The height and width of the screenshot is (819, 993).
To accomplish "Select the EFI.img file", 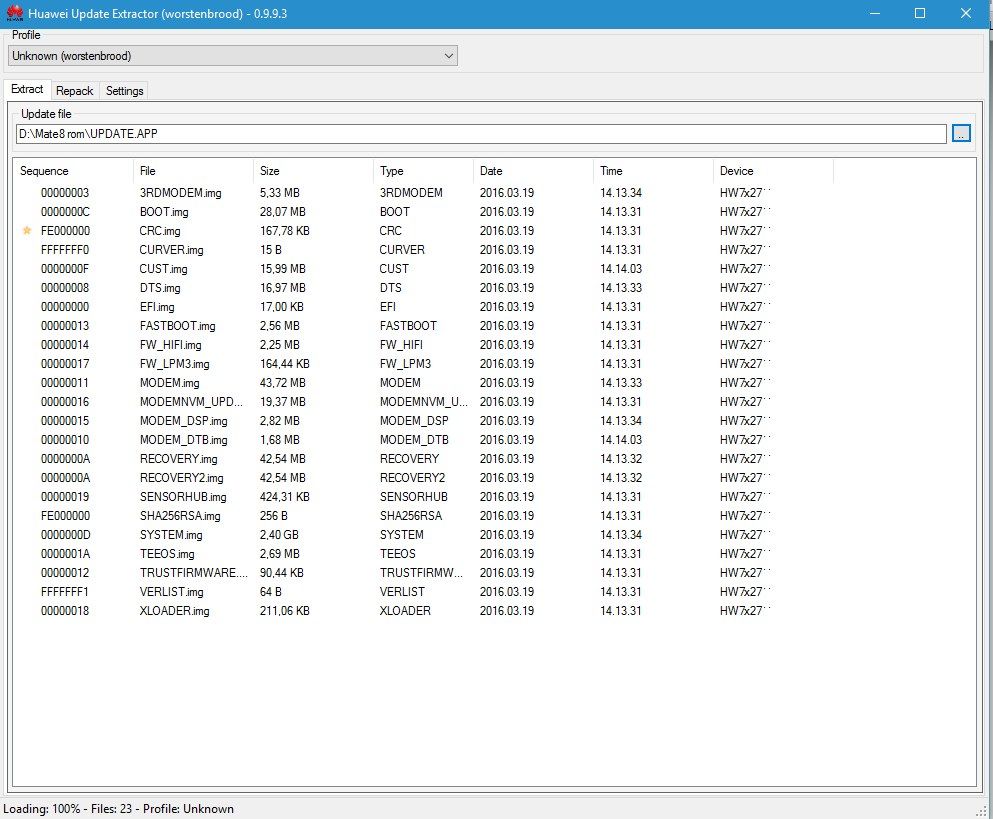I will pyautogui.click(x=156, y=307).
